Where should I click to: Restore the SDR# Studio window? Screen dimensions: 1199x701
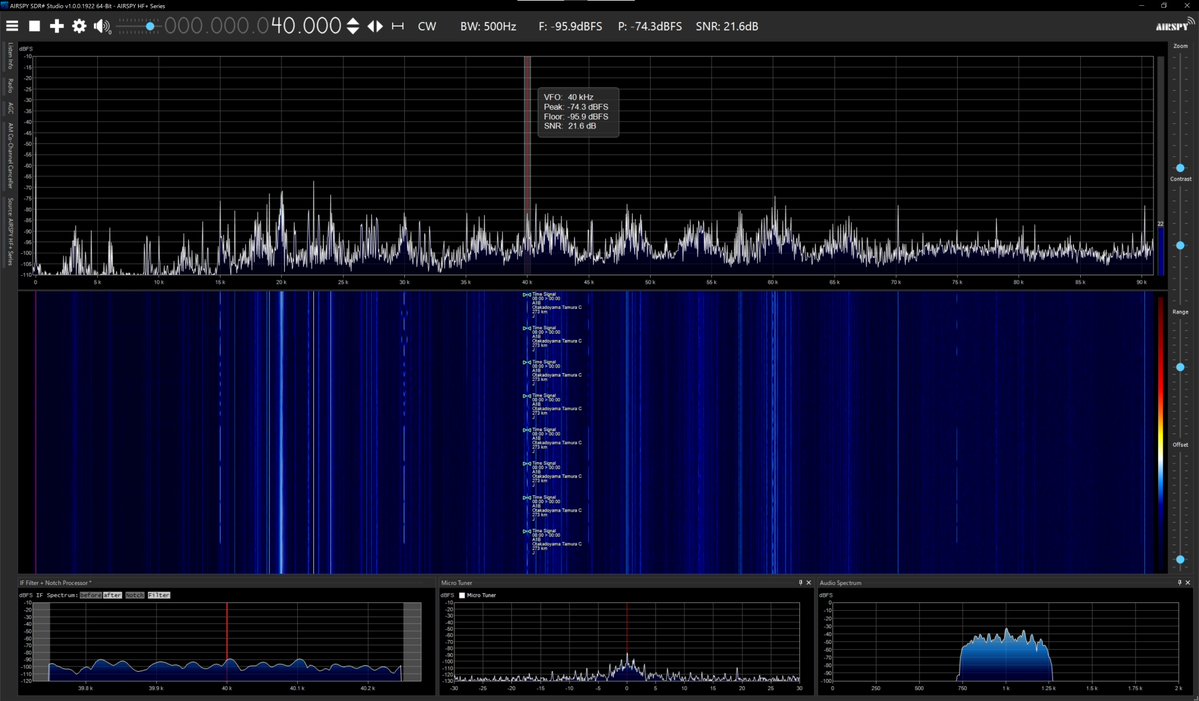[1164, 5]
